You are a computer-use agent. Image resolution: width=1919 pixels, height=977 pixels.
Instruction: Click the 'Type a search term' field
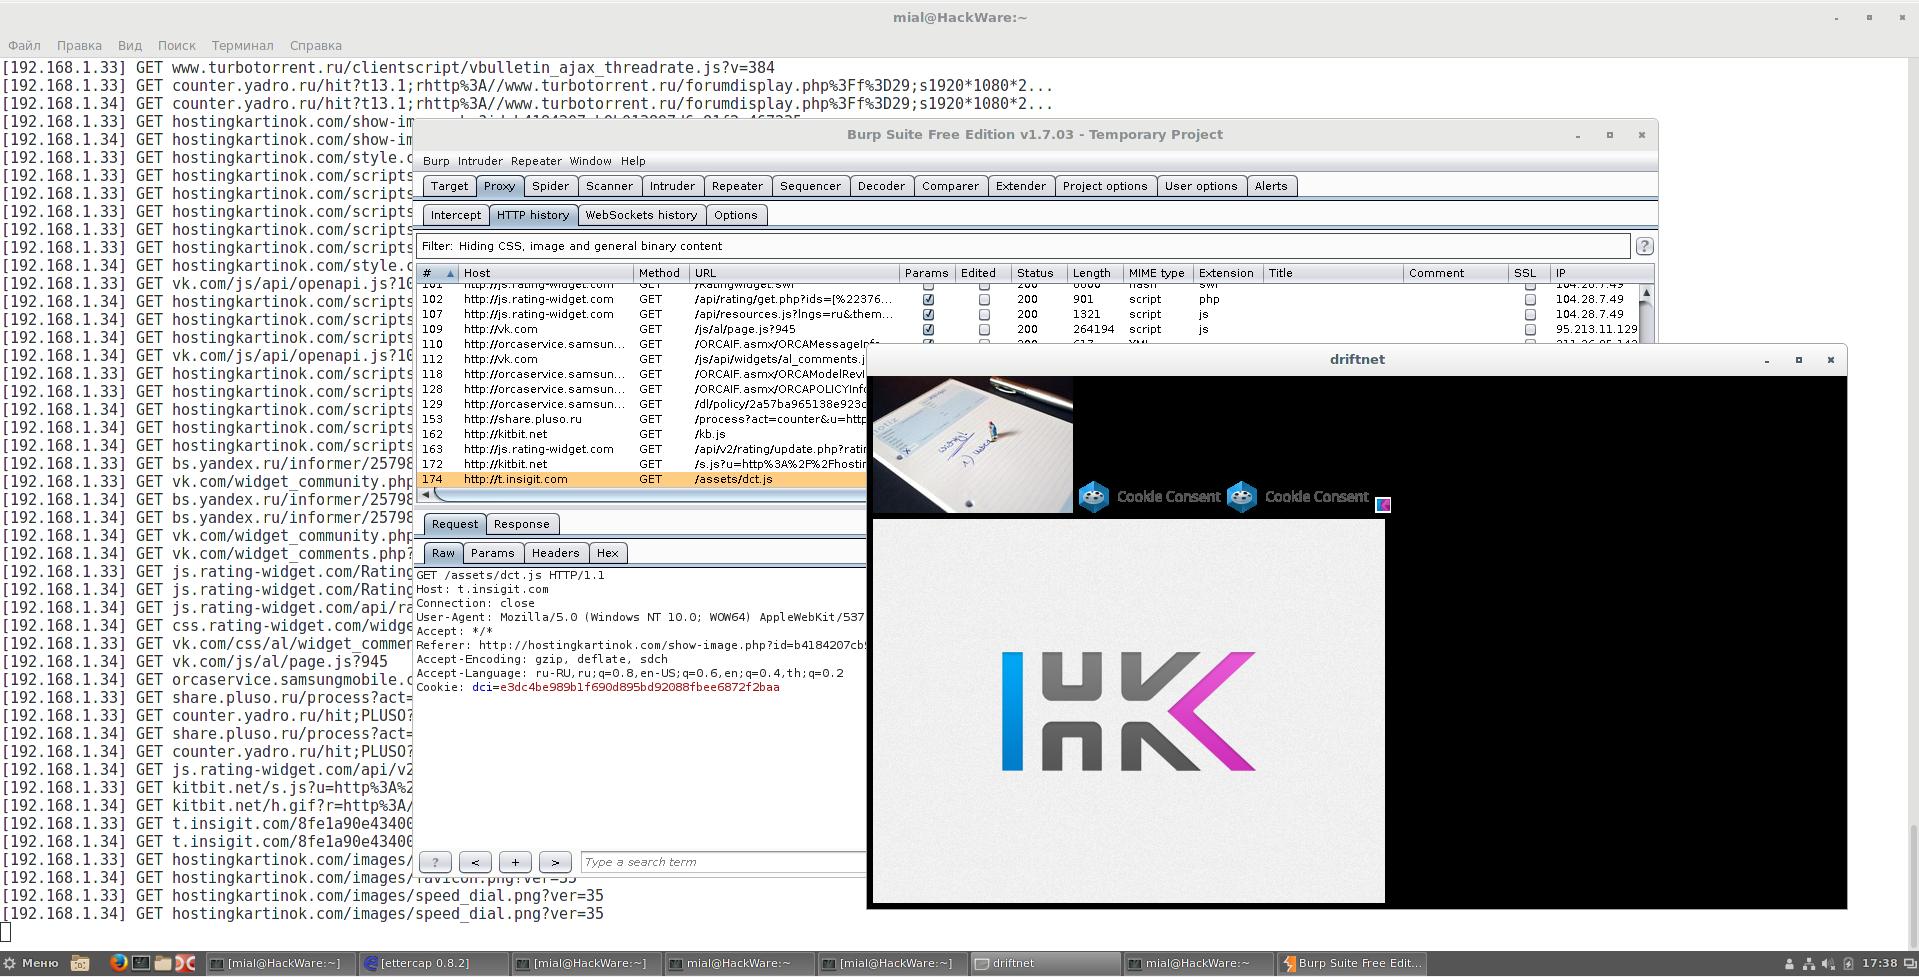pyautogui.click(x=722, y=862)
